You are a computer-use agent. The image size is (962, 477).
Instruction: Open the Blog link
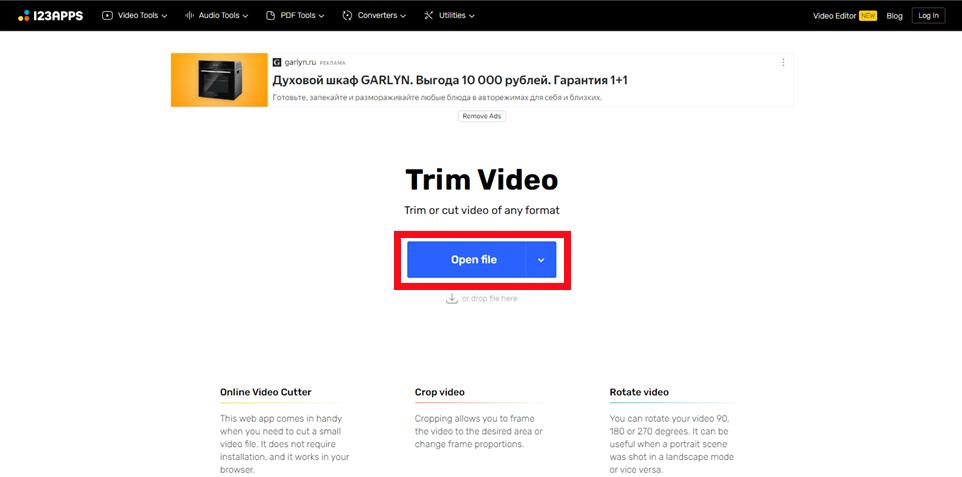point(894,16)
